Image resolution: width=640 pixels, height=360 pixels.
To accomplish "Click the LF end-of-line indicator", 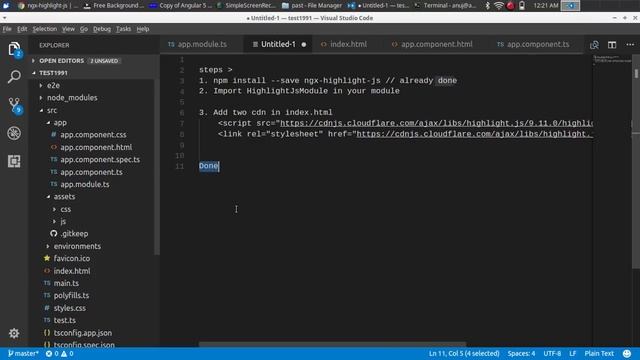I will click(x=573, y=353).
